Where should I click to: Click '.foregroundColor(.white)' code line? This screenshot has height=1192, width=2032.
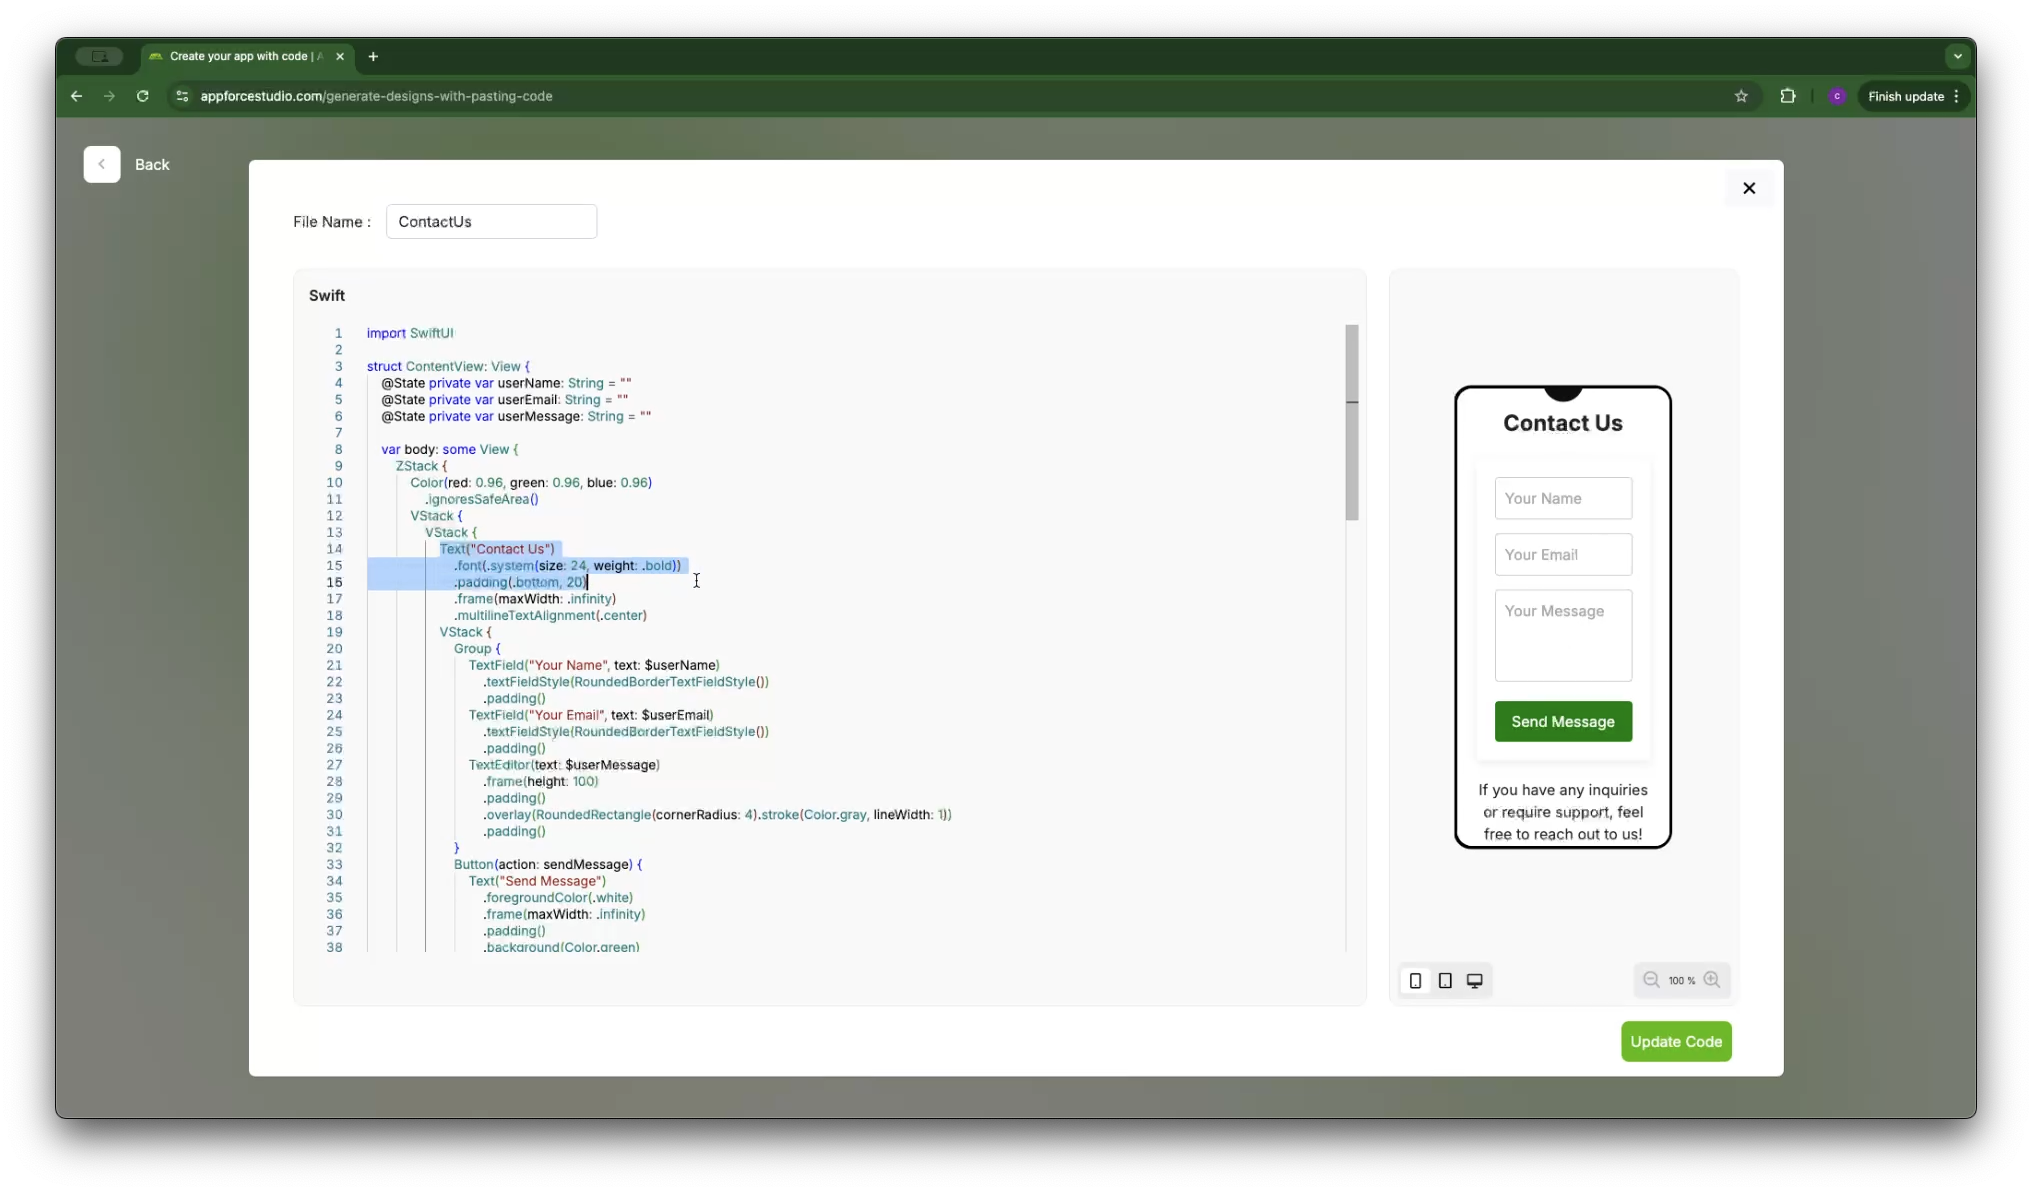(558, 897)
